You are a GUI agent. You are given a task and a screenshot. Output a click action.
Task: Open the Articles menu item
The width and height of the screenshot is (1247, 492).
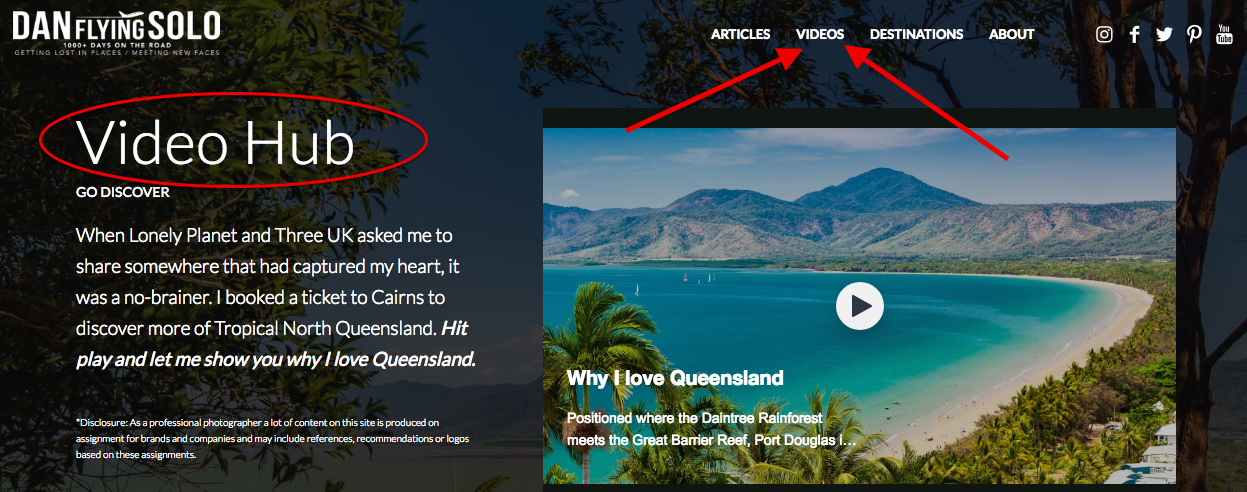coord(740,34)
